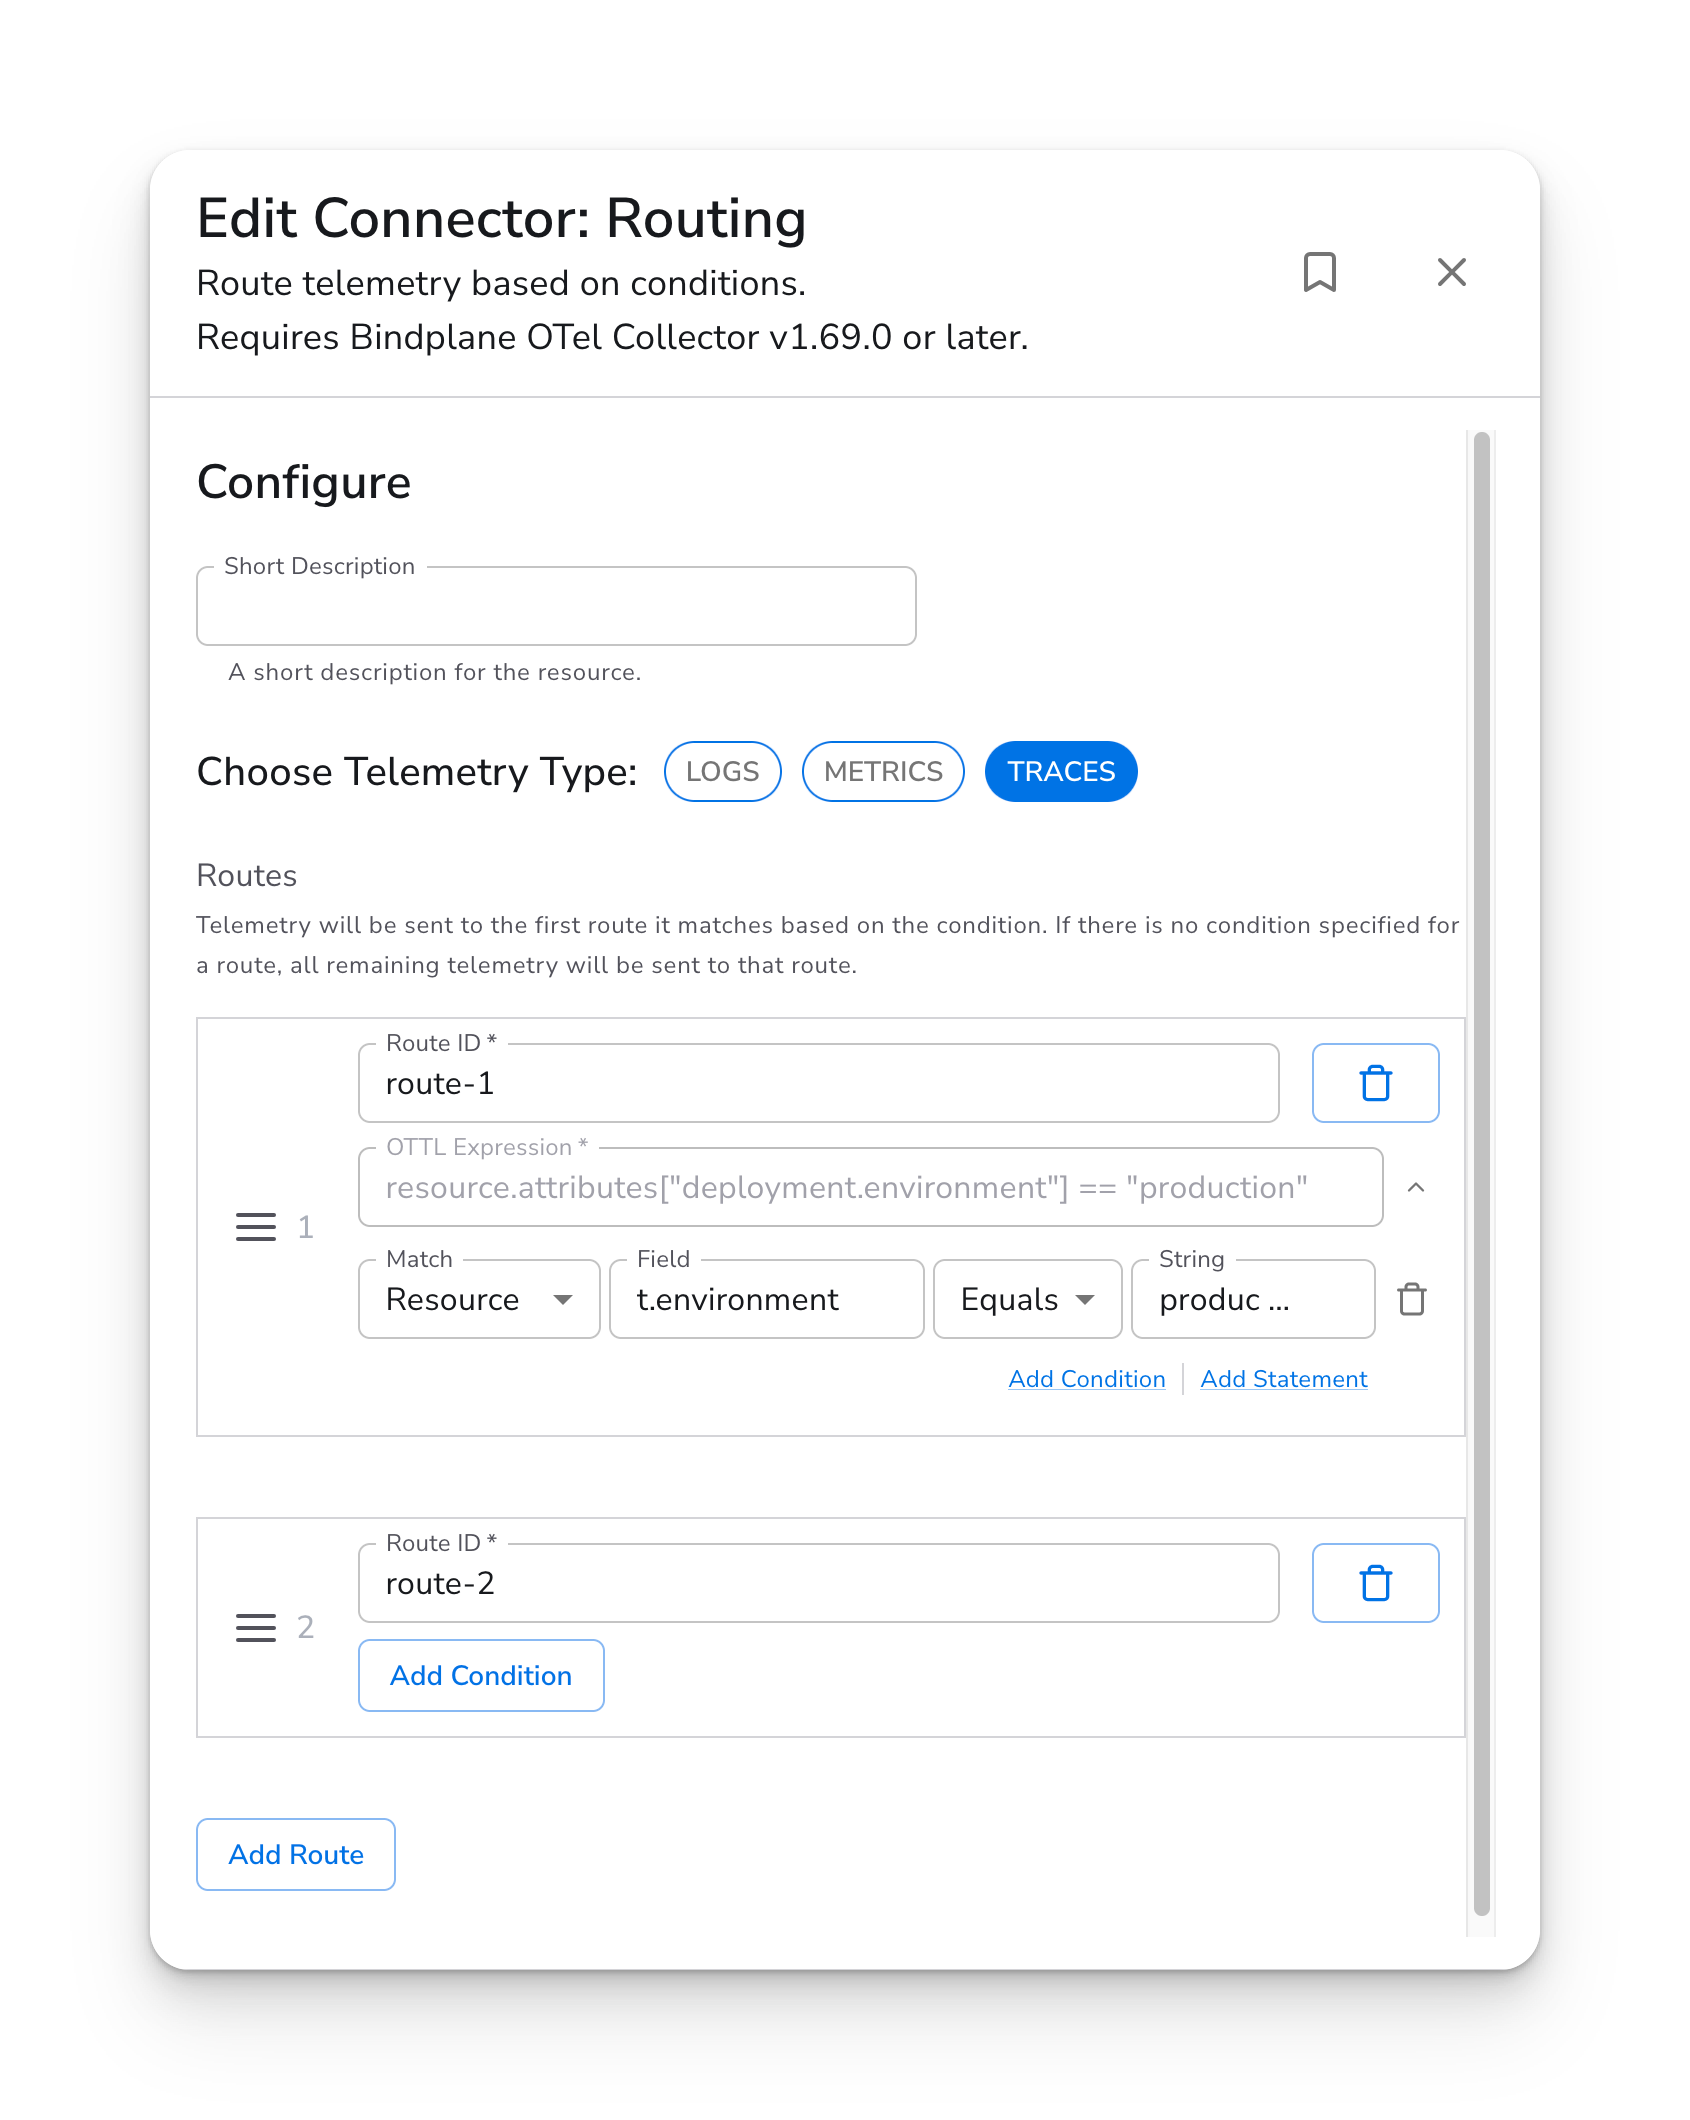Remove the Resource condition row with trash icon
Image resolution: width=1690 pixels, height=2120 pixels.
[1412, 1299]
